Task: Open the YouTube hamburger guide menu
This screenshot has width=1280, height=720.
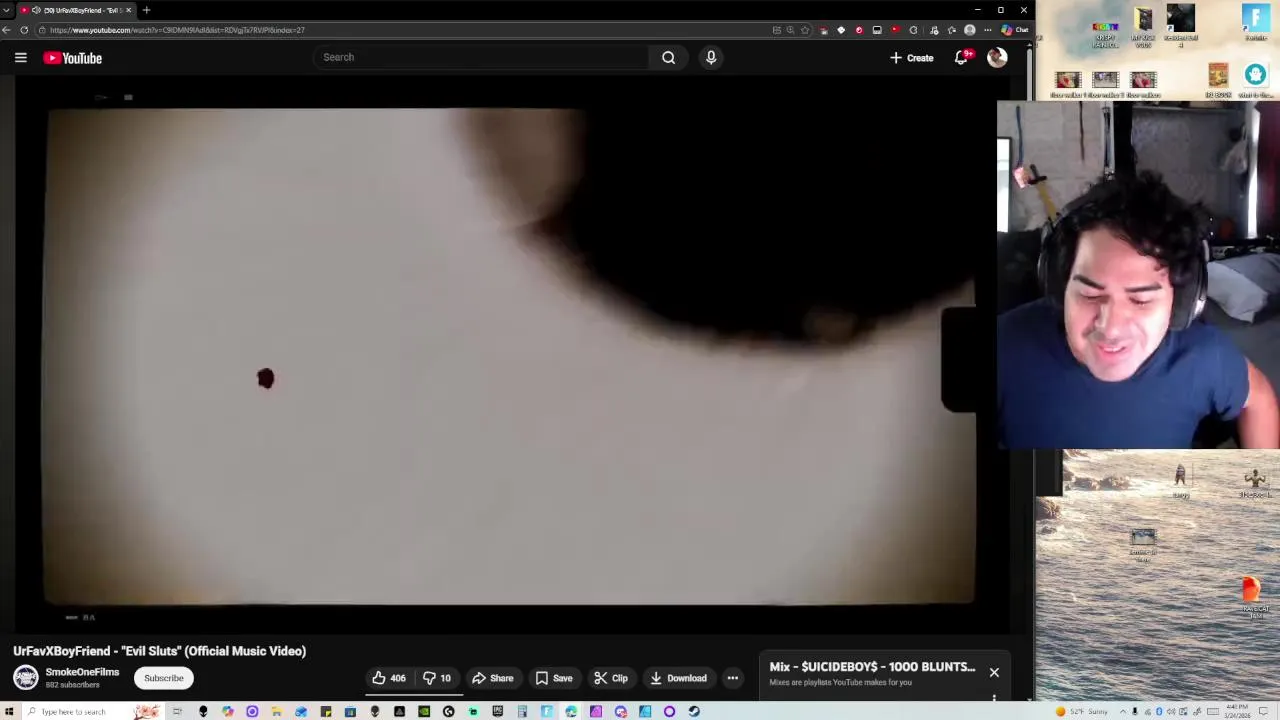Action: [20, 58]
